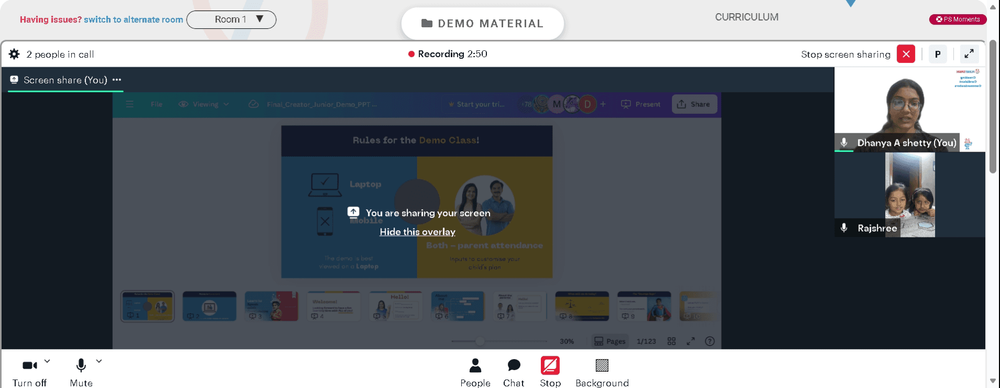Image resolution: width=1000 pixels, height=388 pixels.
Task: Click Canva cloud save status icon
Action: pyautogui.click(x=253, y=104)
